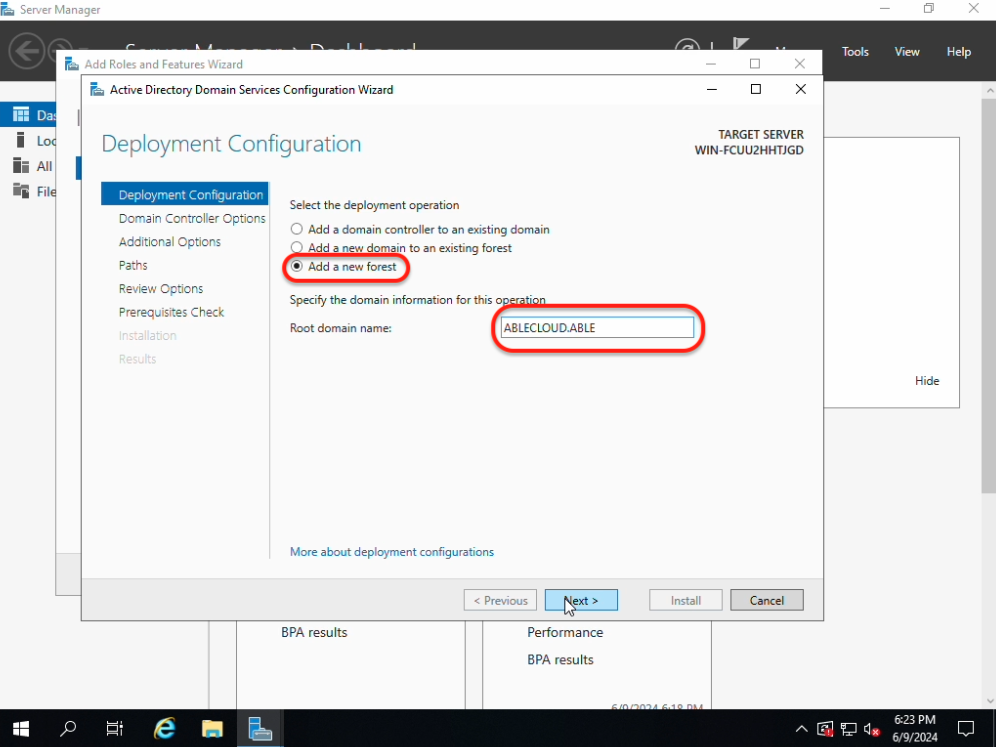Click Local Server icon in sidebar
The height and width of the screenshot is (747, 996).
coord(20,140)
